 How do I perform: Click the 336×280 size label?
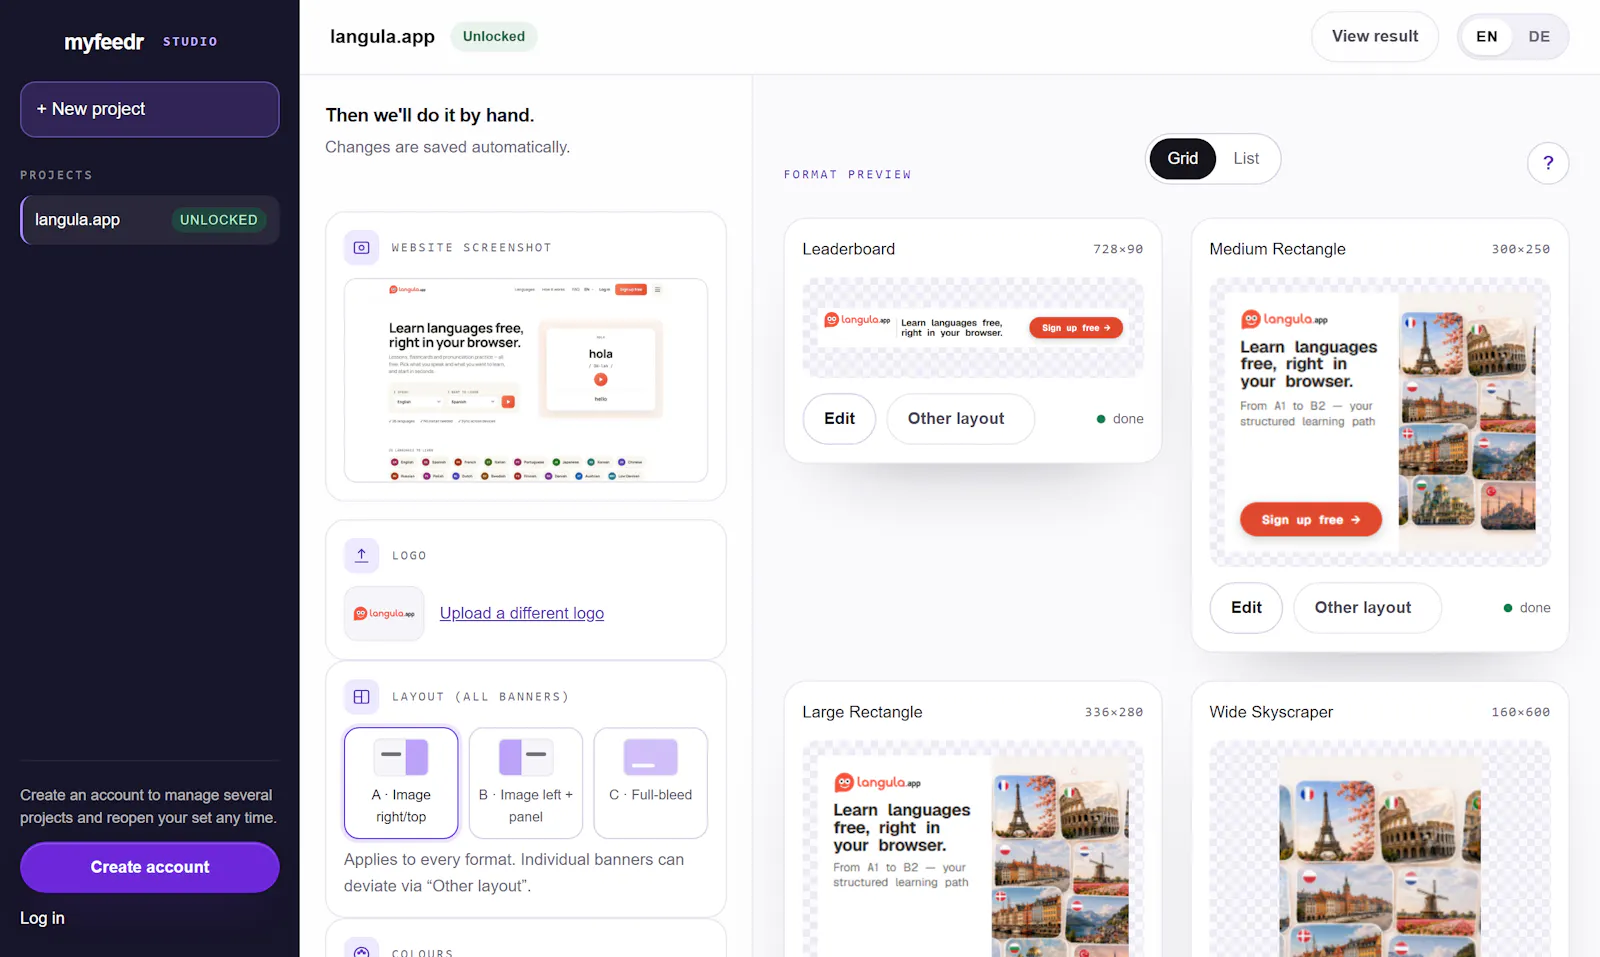[1114, 712]
